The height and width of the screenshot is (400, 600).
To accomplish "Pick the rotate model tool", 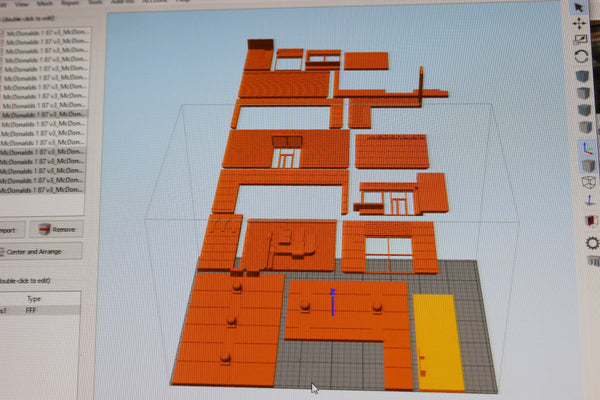I will [x=582, y=56].
